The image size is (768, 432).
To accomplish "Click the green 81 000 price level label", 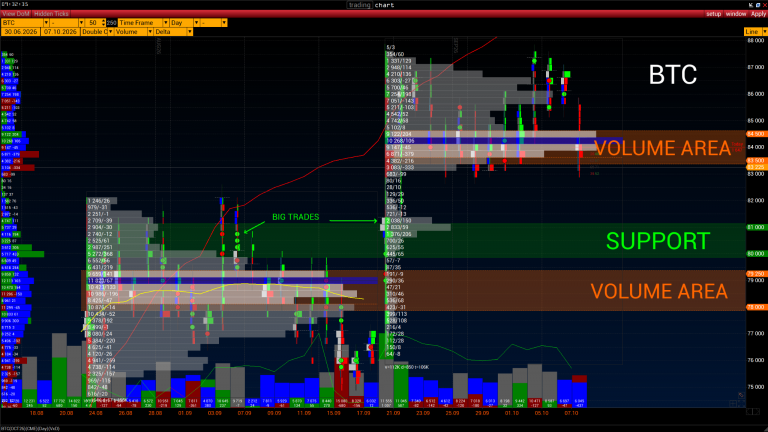I will tap(756, 227).
